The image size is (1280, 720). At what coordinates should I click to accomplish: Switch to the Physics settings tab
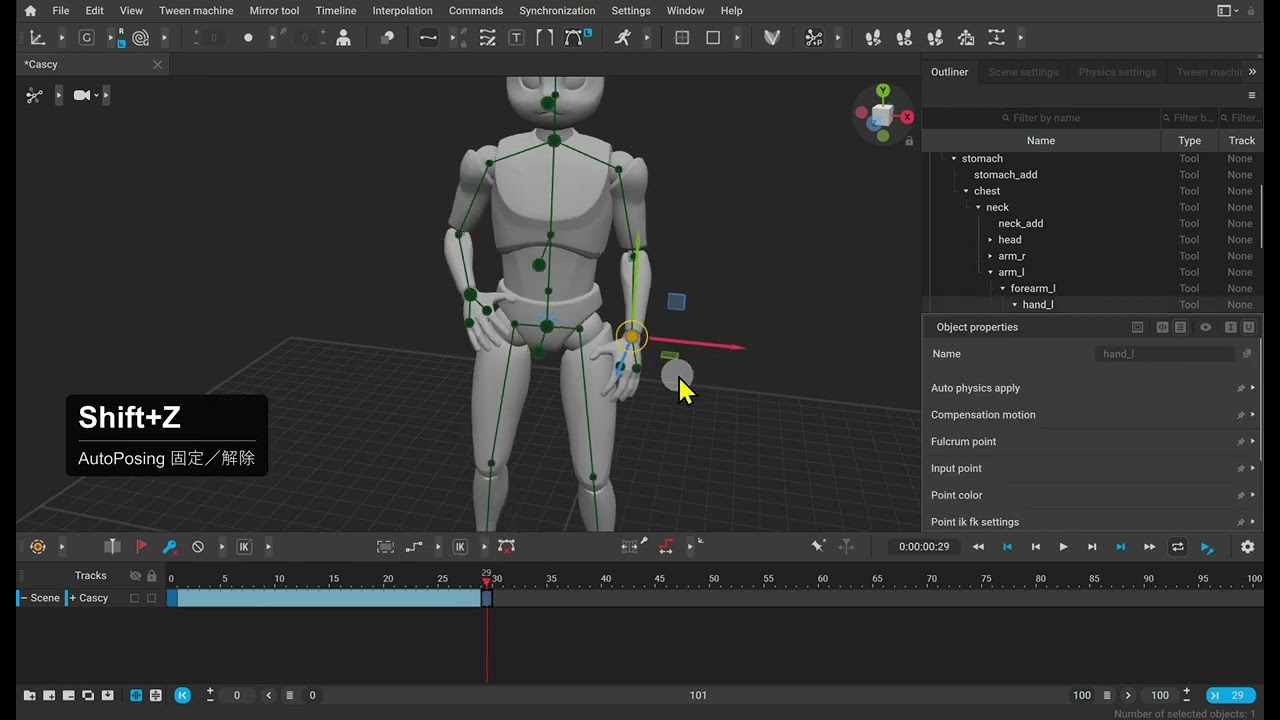click(1117, 72)
